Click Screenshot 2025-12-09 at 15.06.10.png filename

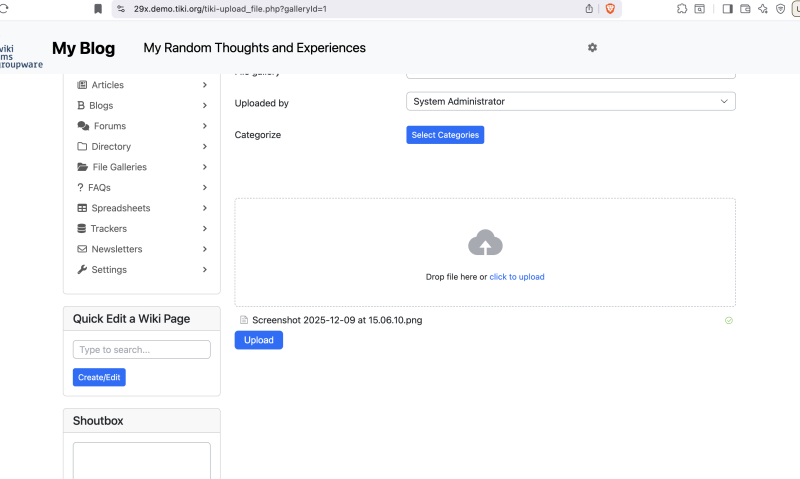click(x=337, y=320)
